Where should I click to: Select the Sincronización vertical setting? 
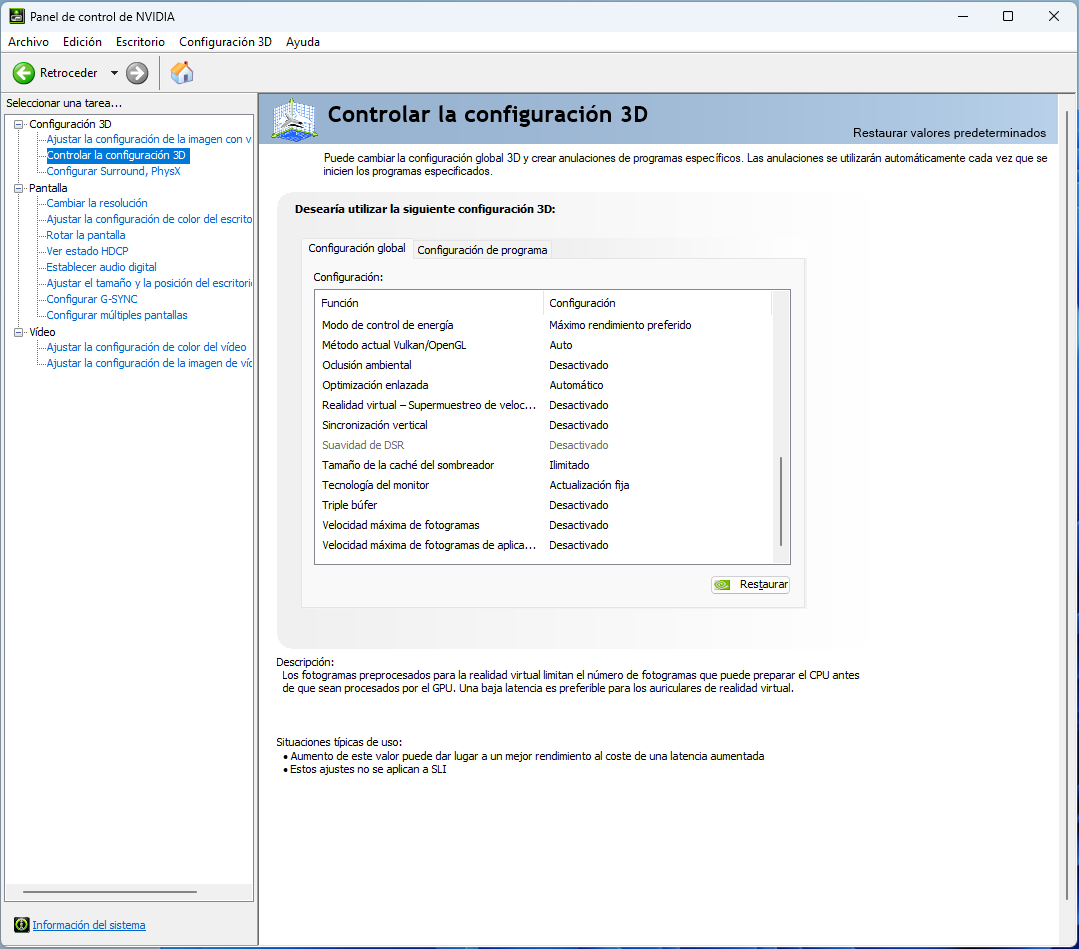coord(544,425)
